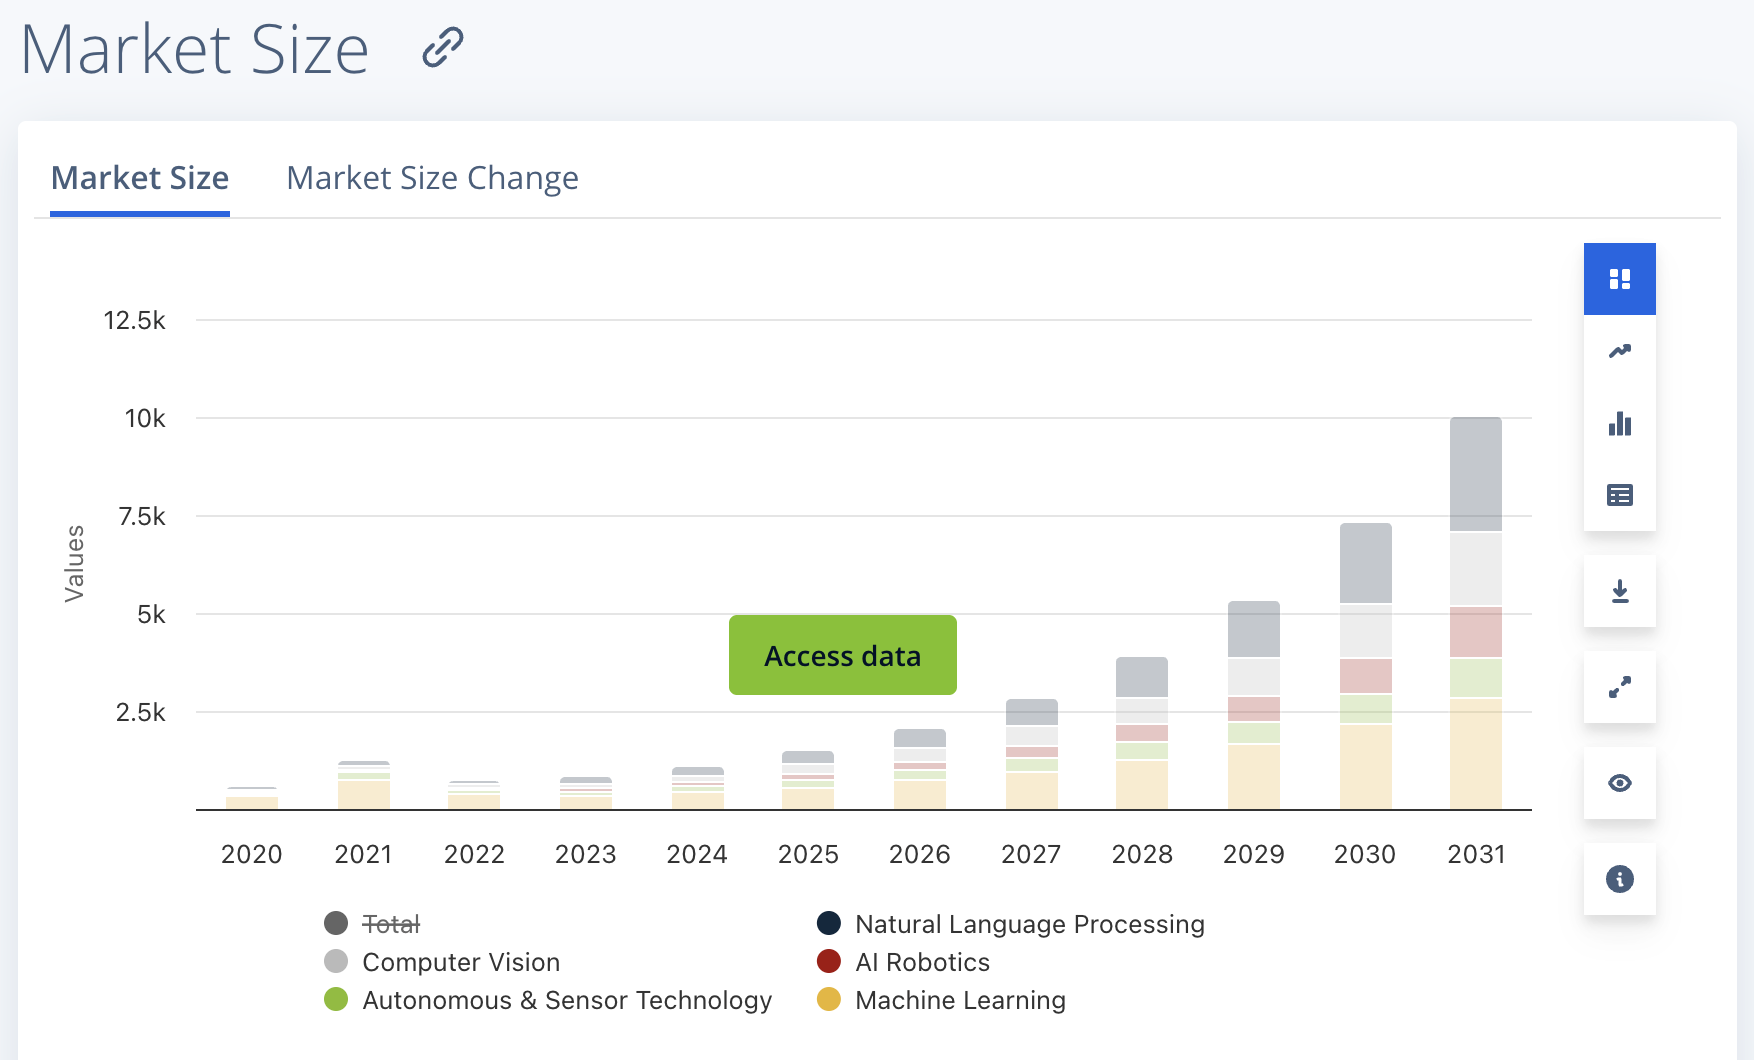Viewport: 1754px width, 1060px height.
Task: Switch to Market Size Change tab
Action: [x=432, y=178]
